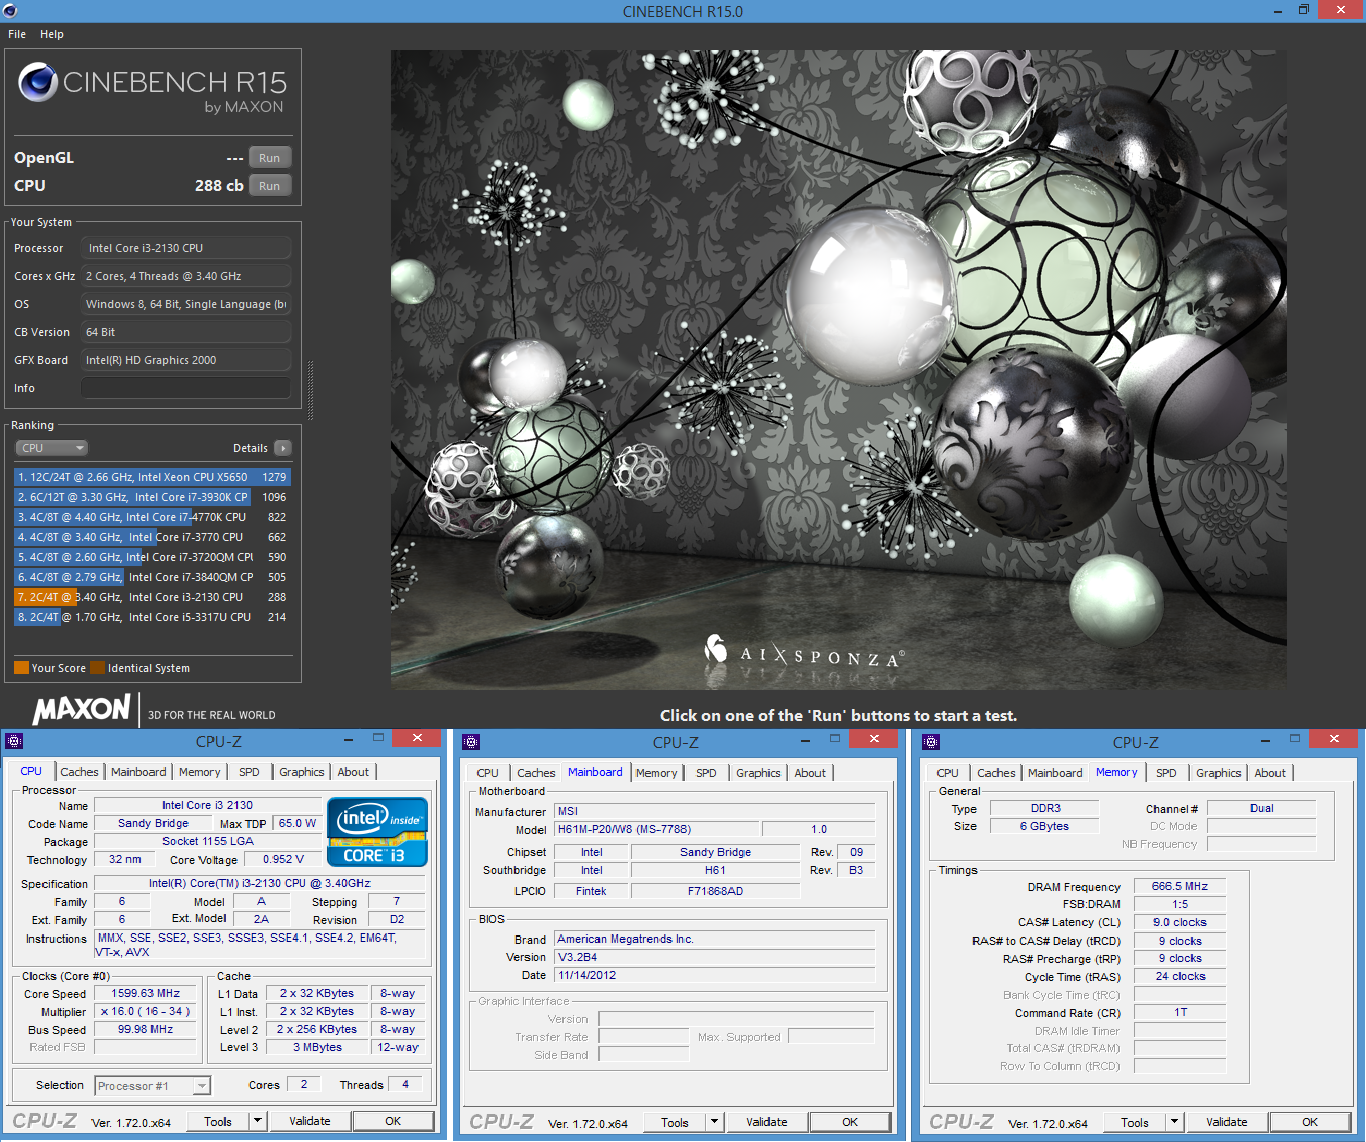This screenshot has height=1142, width=1366.
Task: Select ranking row Intel Core i7-3720QM
Action: tap(152, 557)
